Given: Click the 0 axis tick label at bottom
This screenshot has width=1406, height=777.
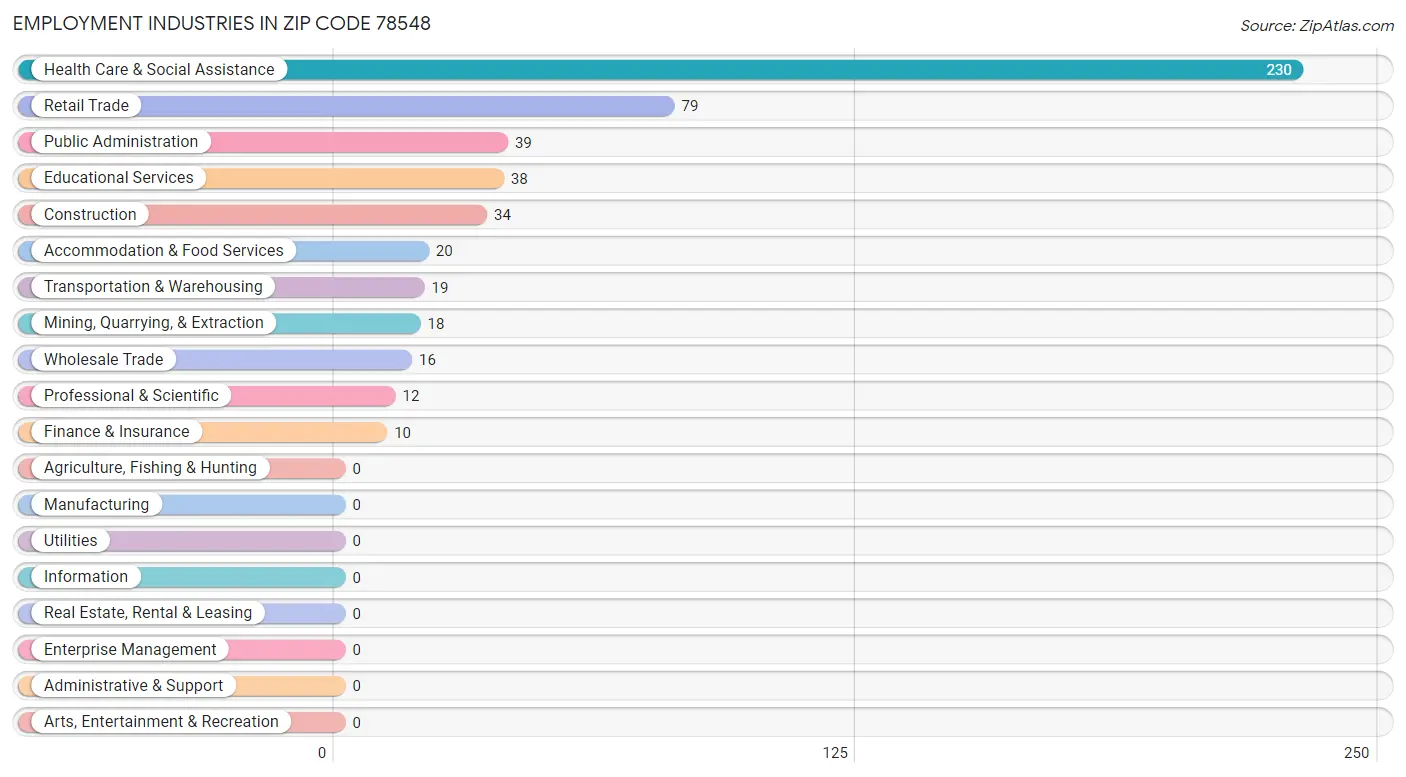Looking at the screenshot, I should (322, 753).
